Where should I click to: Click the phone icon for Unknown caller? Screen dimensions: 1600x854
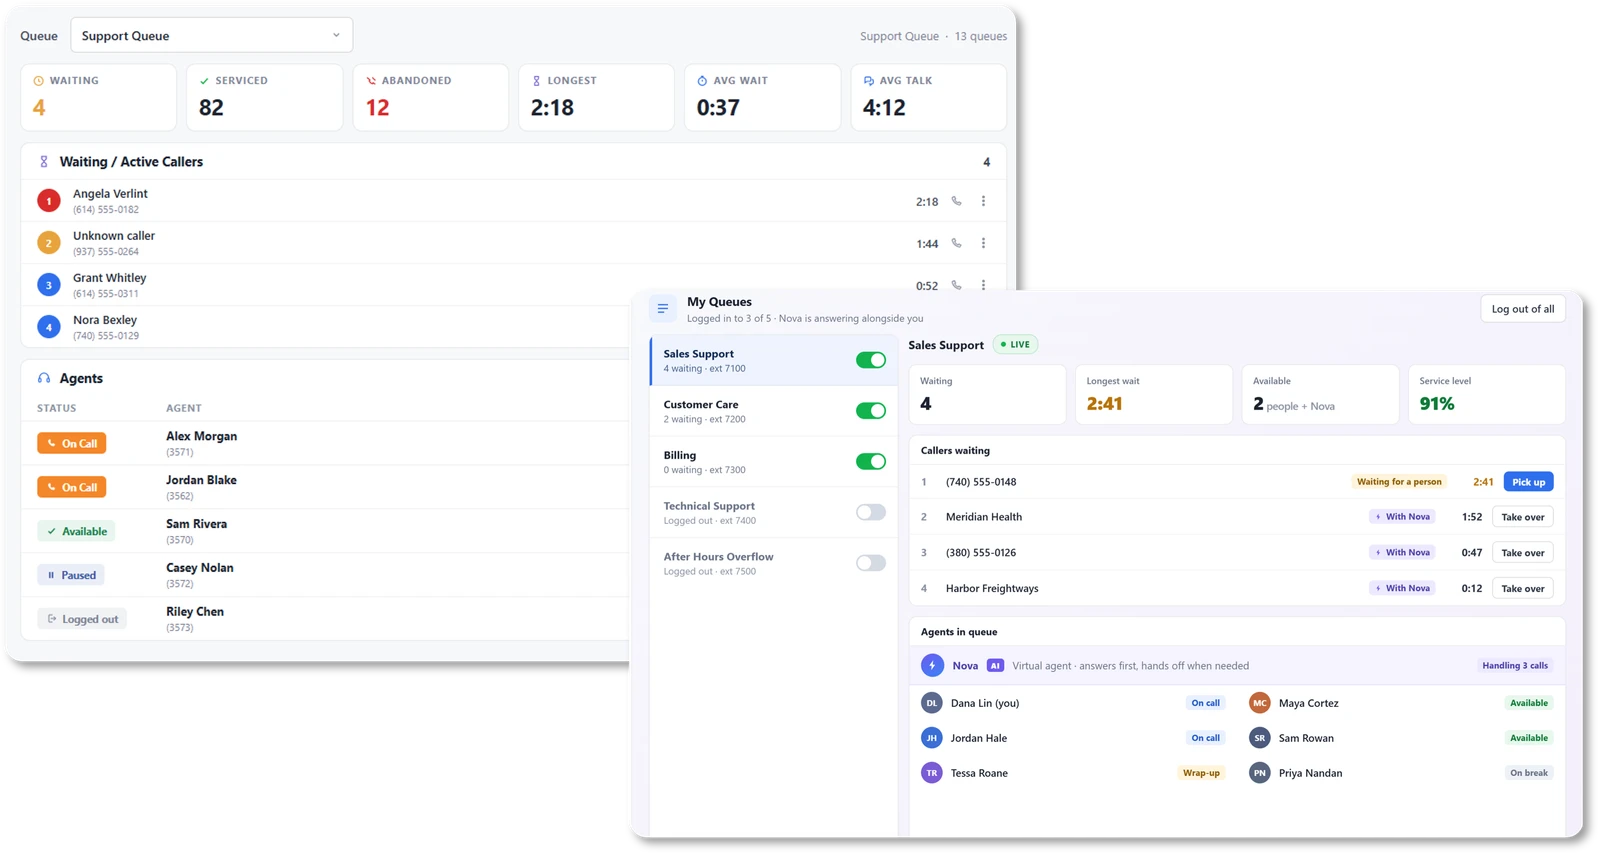click(956, 243)
